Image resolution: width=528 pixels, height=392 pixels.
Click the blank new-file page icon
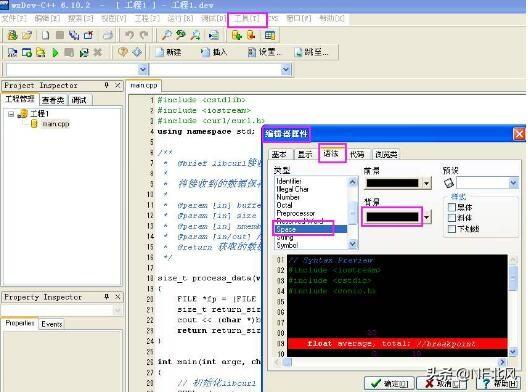point(45,35)
